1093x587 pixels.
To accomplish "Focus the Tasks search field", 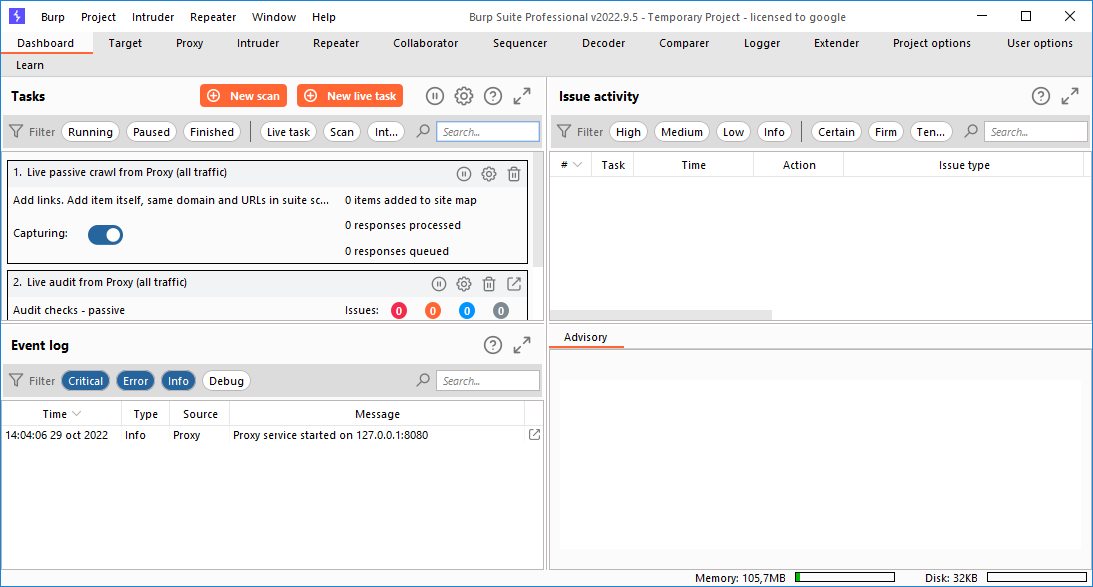I will [488, 132].
